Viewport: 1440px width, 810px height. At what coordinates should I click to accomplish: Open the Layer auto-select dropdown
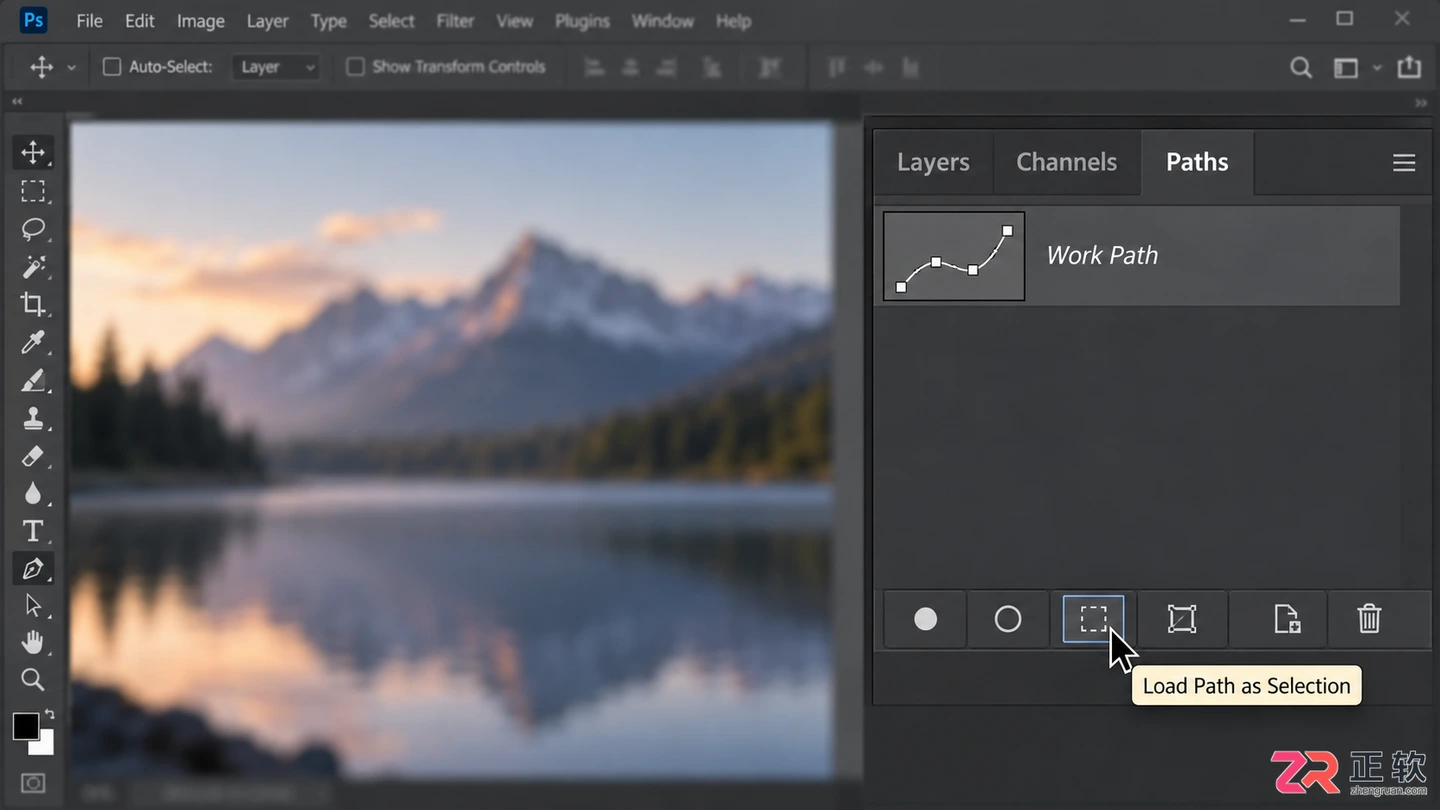(275, 67)
